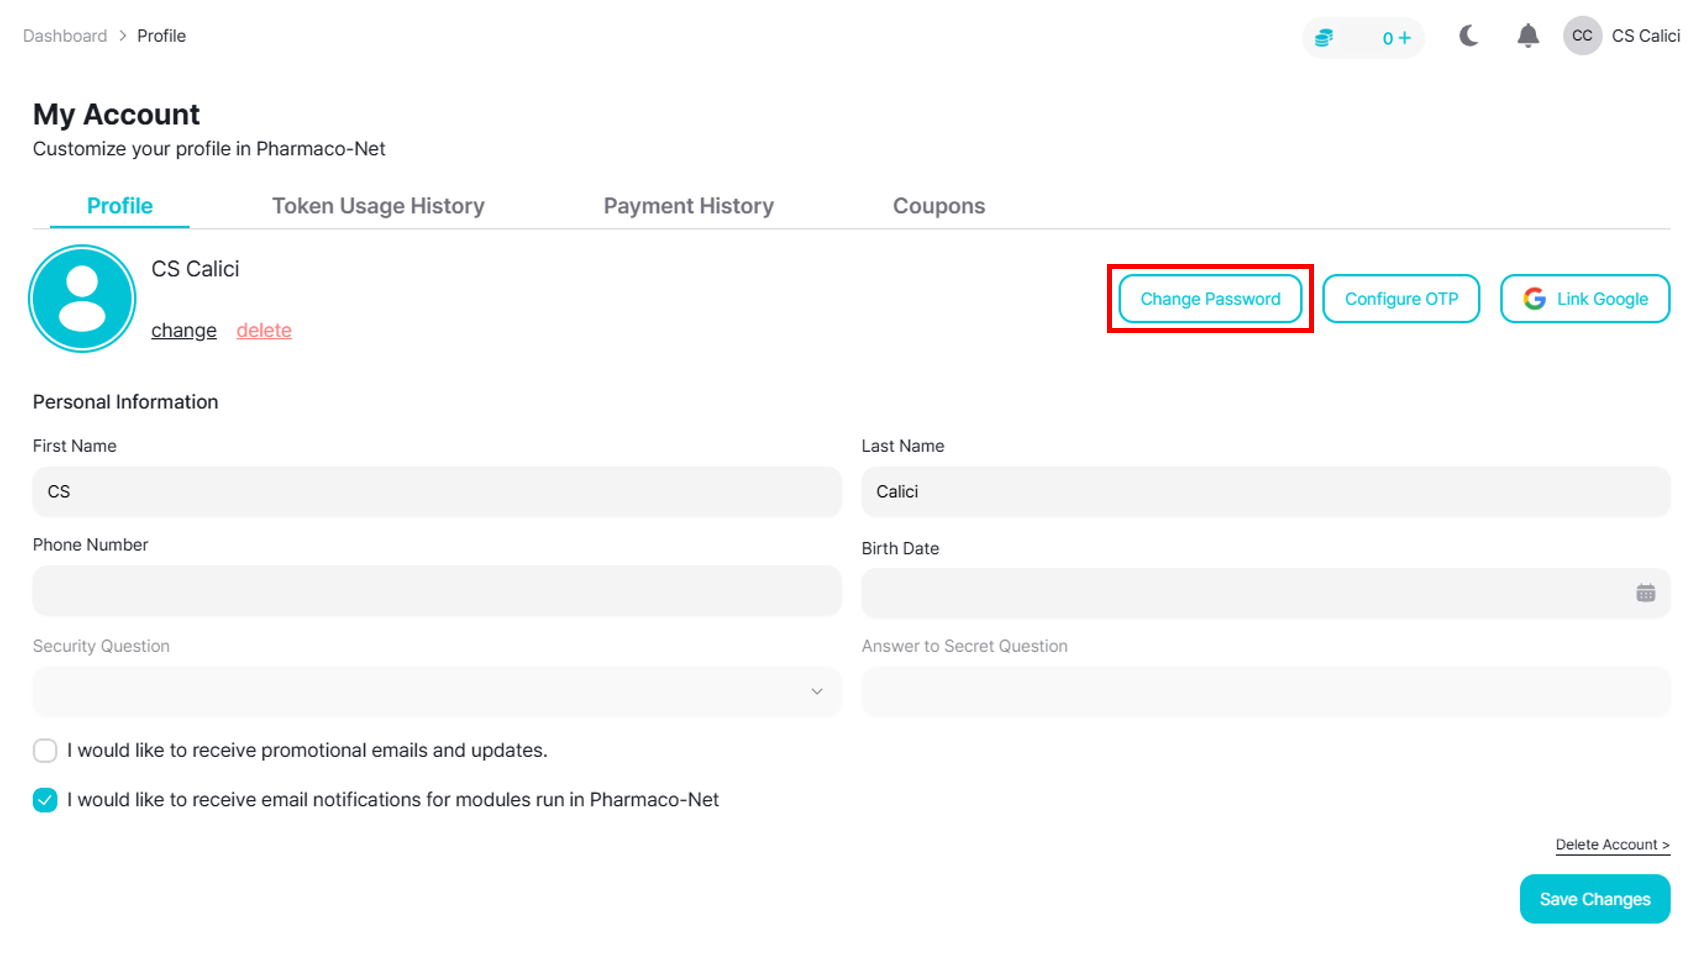Open CS Calici user menu
The width and height of the screenshot is (1702, 969).
coord(1645,36)
